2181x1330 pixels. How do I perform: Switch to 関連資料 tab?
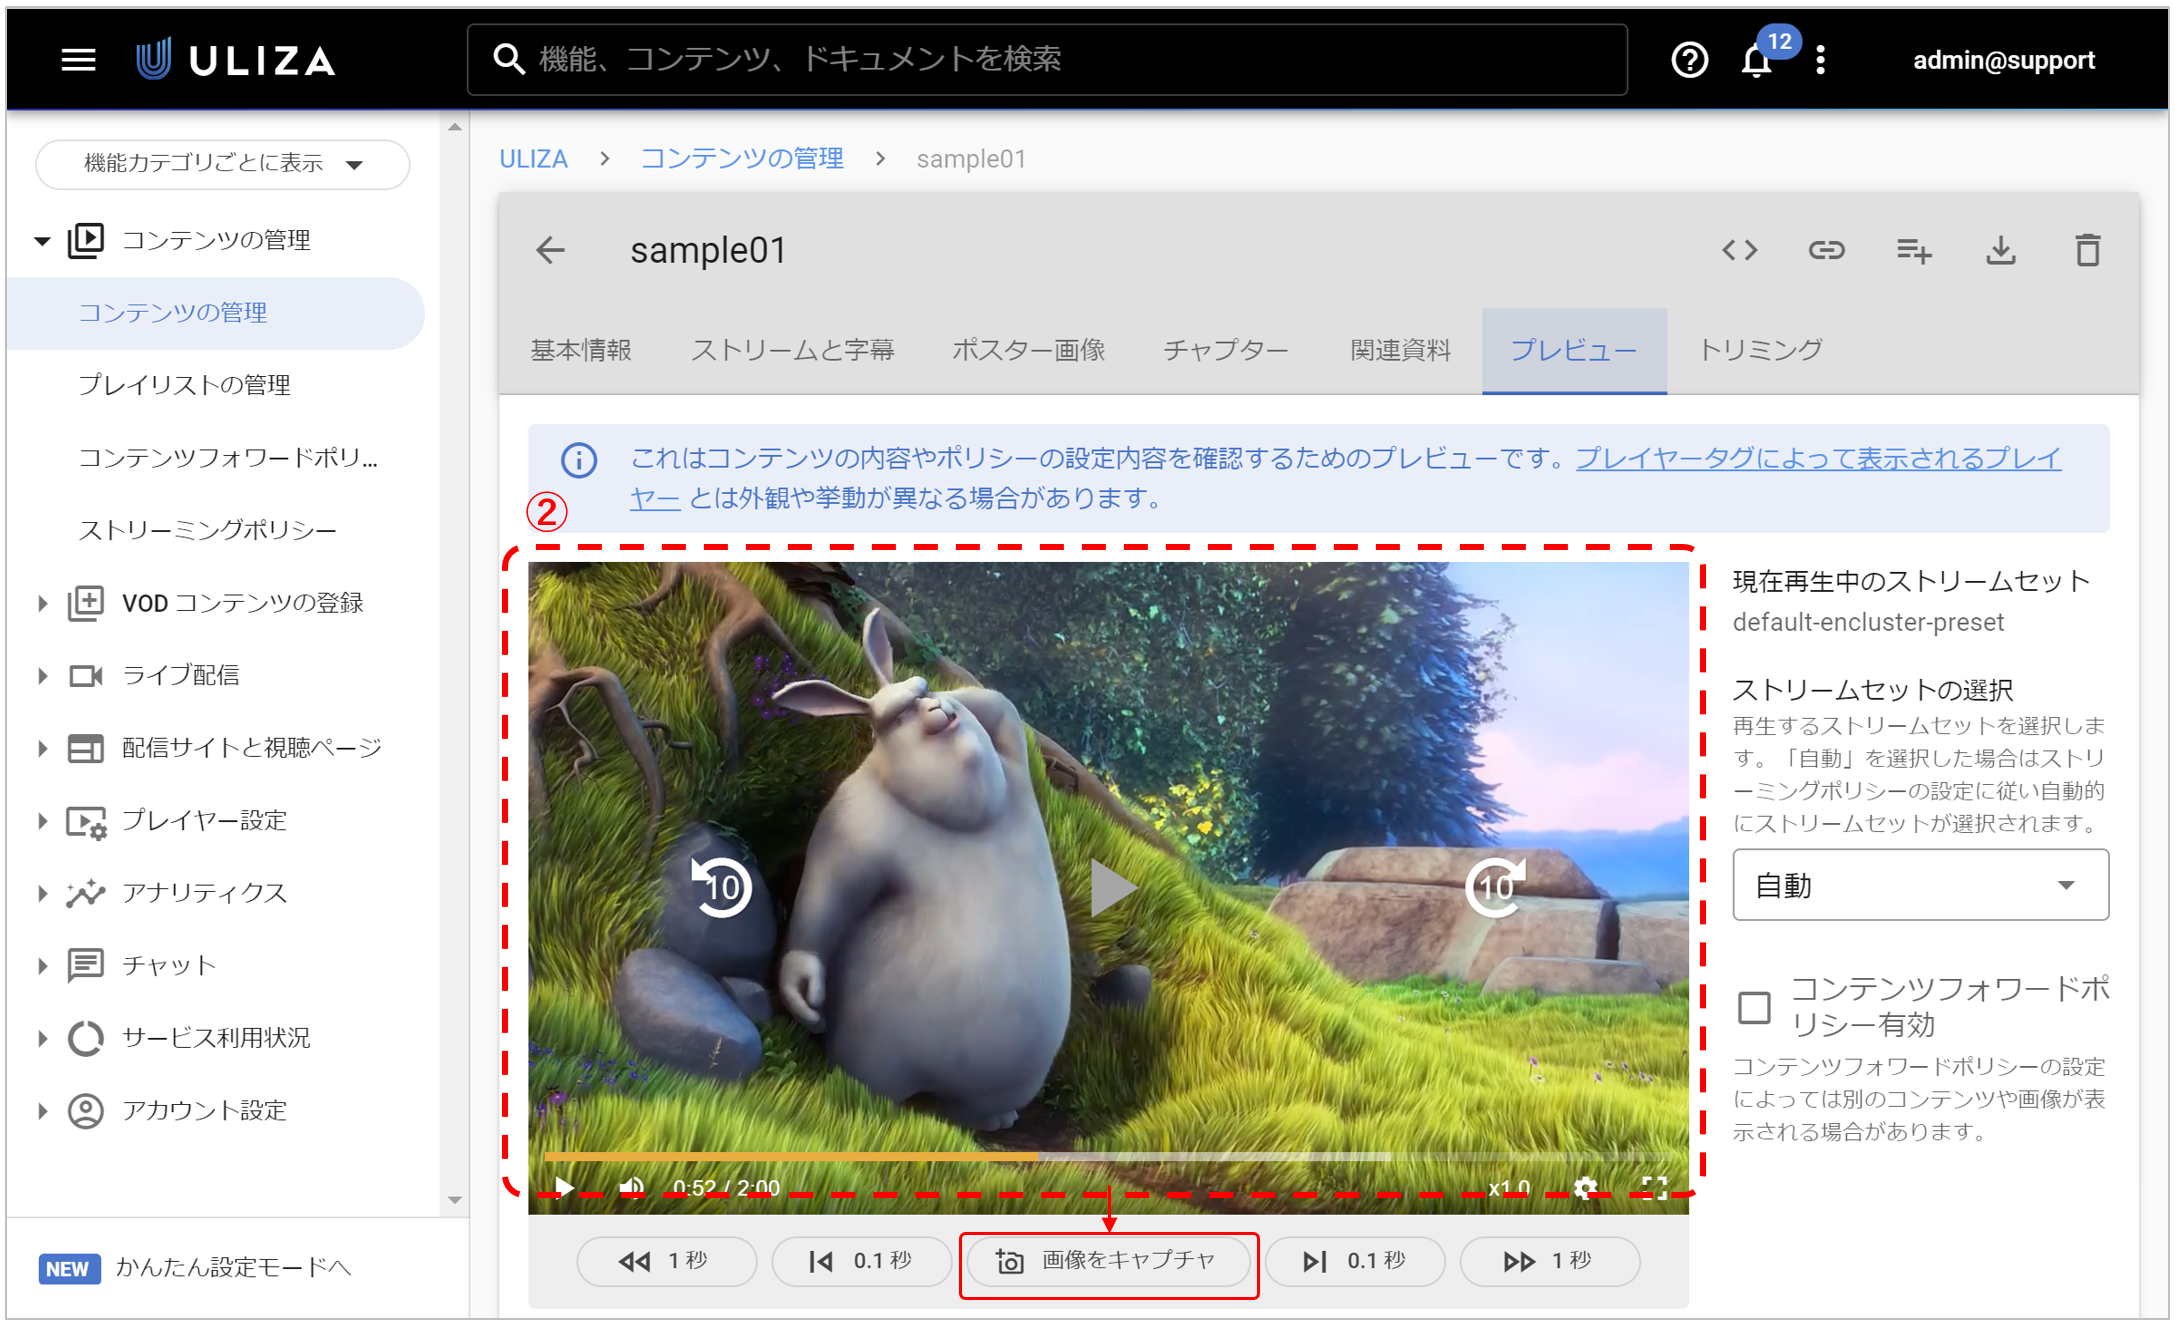(1400, 350)
